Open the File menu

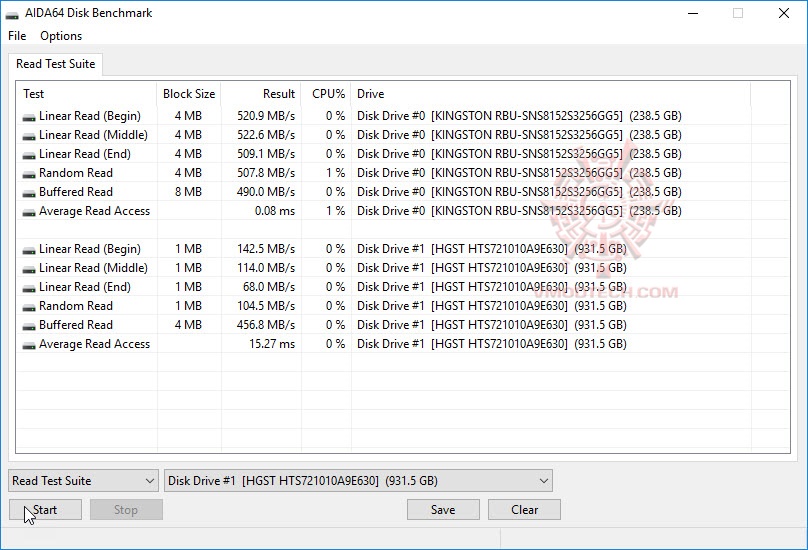point(17,36)
